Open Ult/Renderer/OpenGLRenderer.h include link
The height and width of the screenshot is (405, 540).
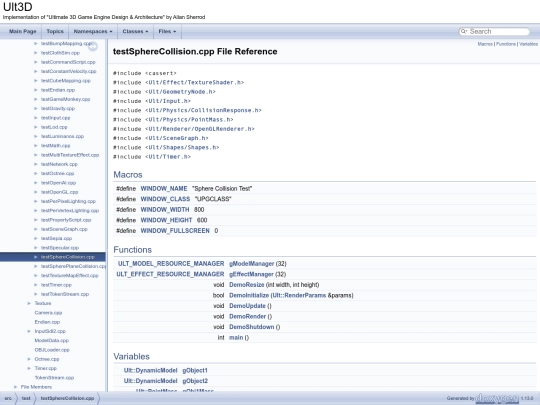click(x=200, y=129)
